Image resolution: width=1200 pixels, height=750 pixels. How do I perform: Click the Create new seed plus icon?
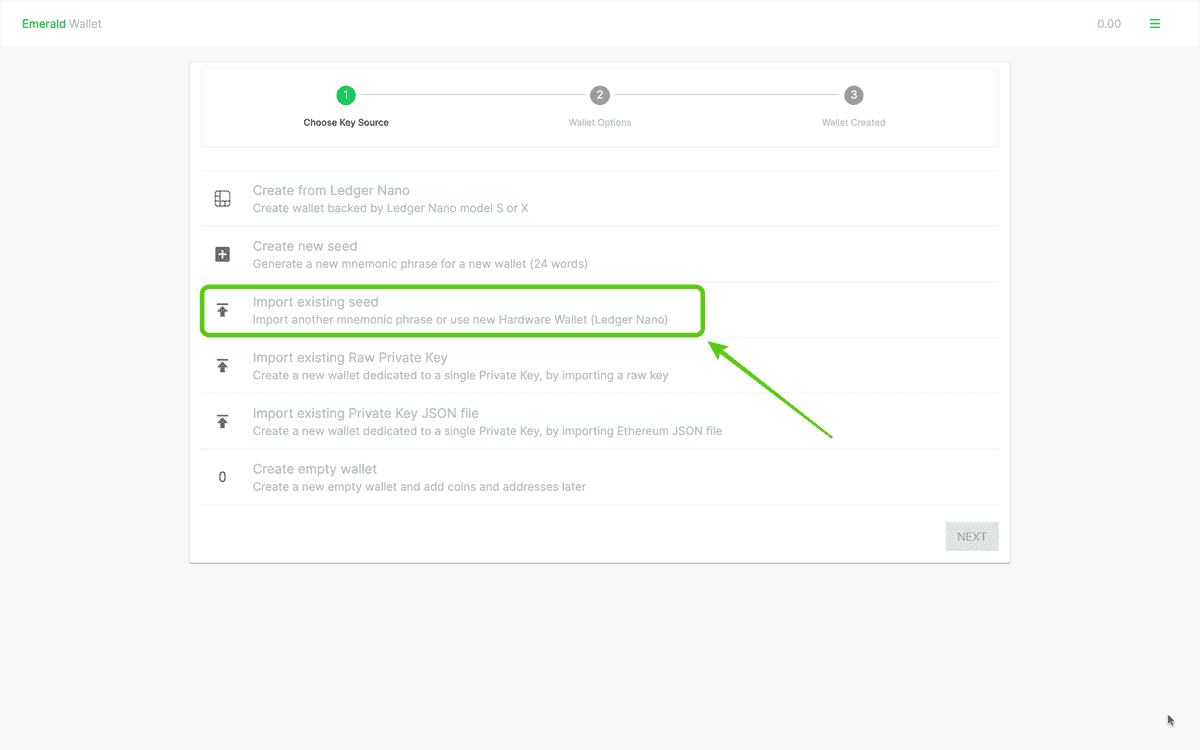(x=222, y=254)
